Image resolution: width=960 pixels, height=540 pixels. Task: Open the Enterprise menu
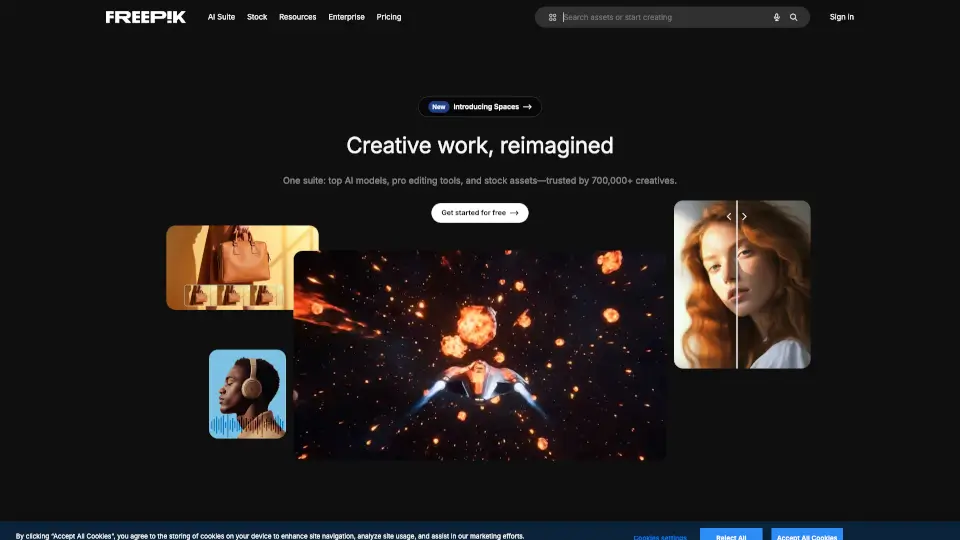coord(346,17)
